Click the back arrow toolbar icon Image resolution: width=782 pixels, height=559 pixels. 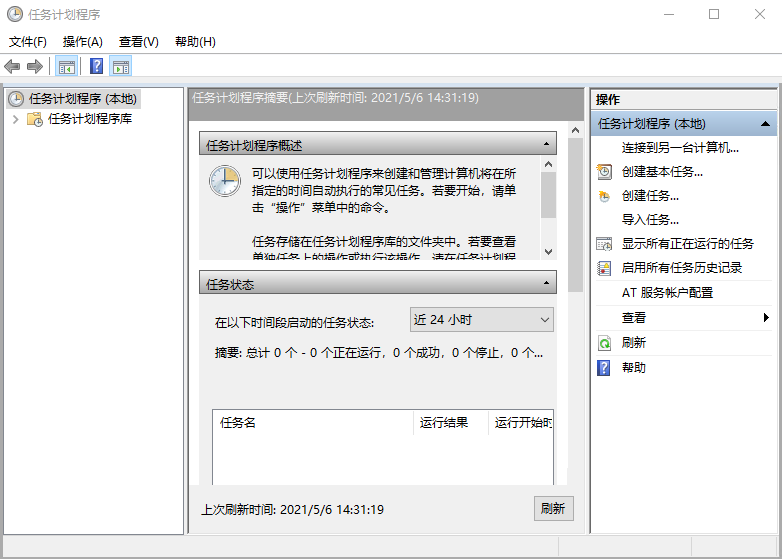pos(13,67)
